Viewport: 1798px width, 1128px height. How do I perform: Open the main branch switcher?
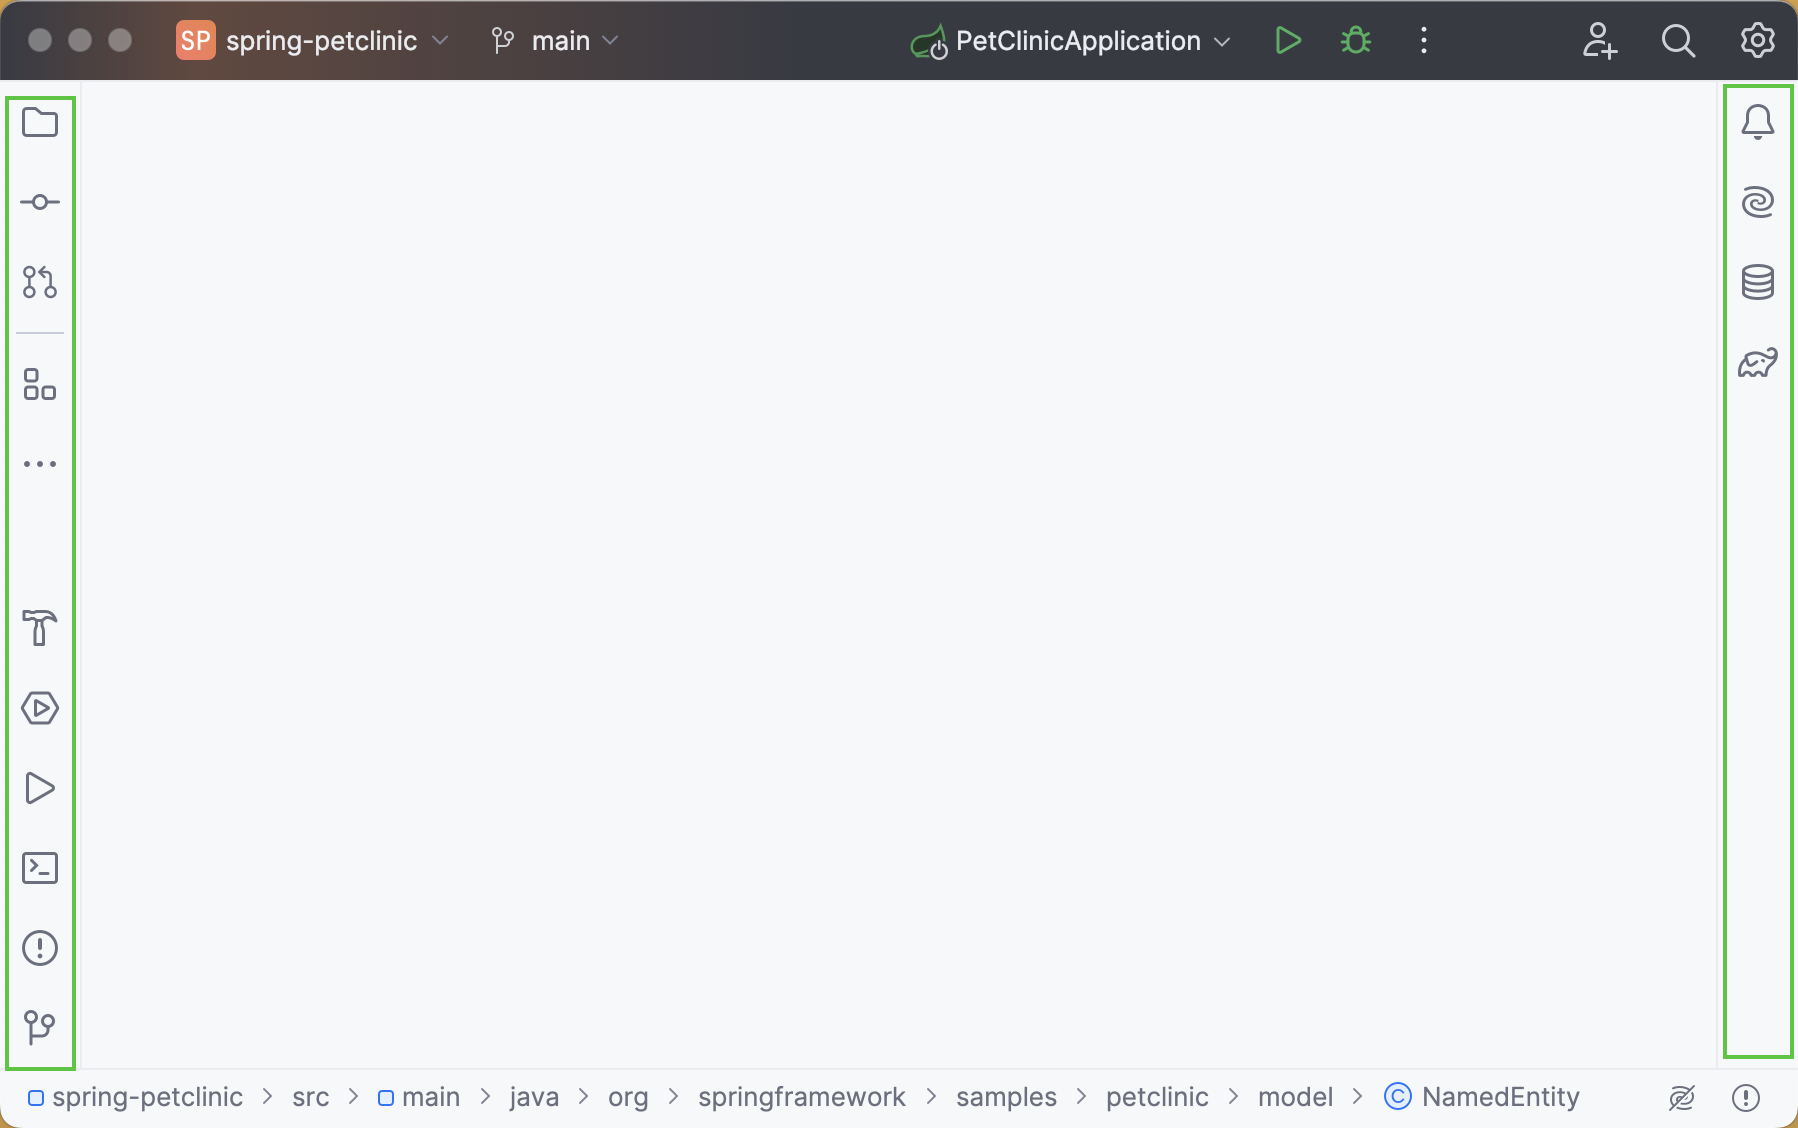click(555, 40)
